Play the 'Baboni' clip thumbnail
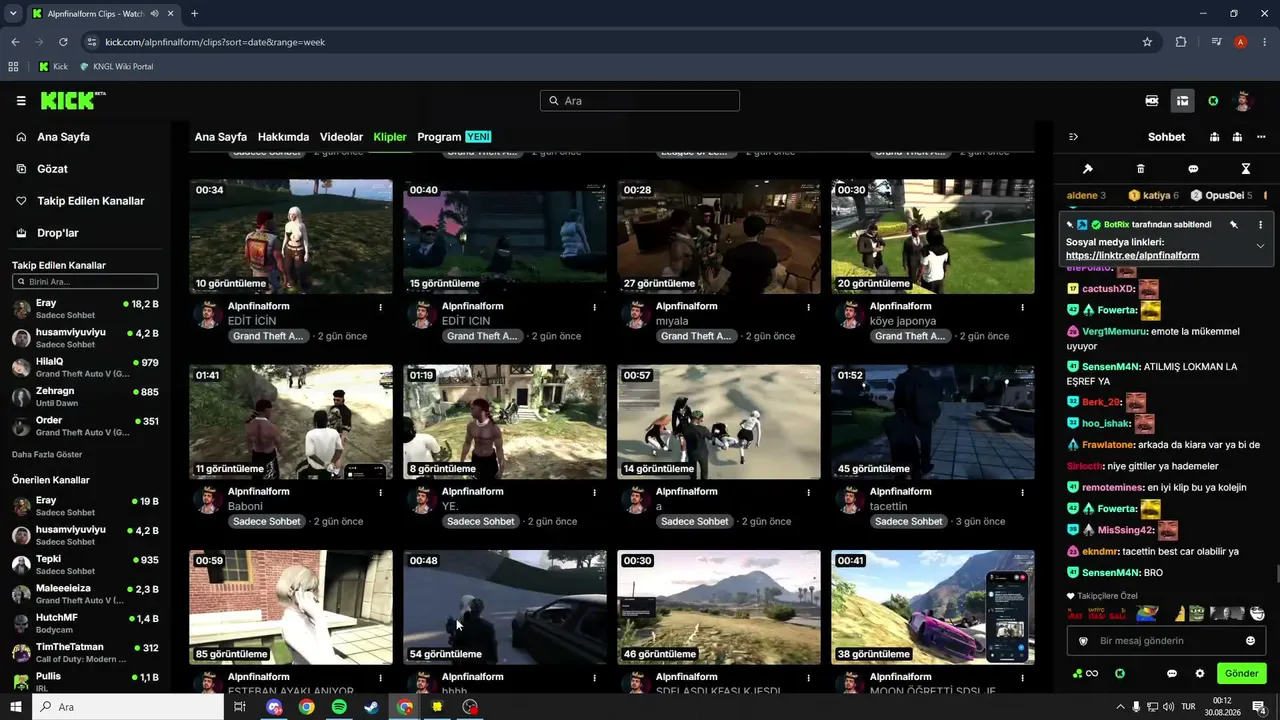The height and width of the screenshot is (720, 1280). tap(291, 422)
